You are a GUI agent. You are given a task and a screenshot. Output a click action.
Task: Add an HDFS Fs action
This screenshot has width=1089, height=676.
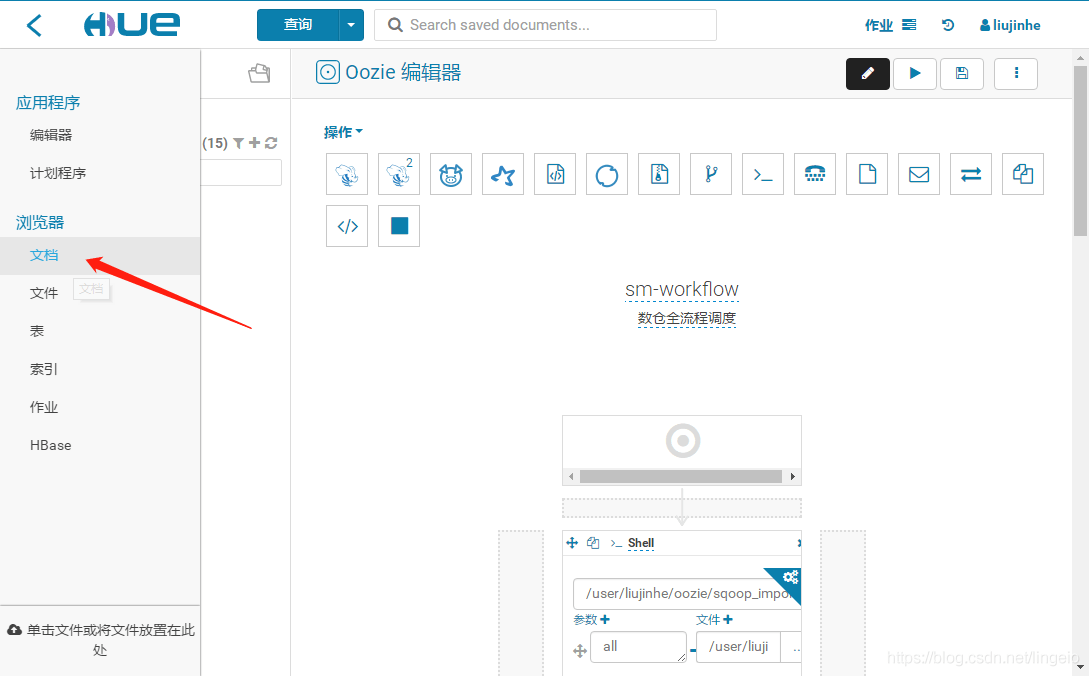867,174
